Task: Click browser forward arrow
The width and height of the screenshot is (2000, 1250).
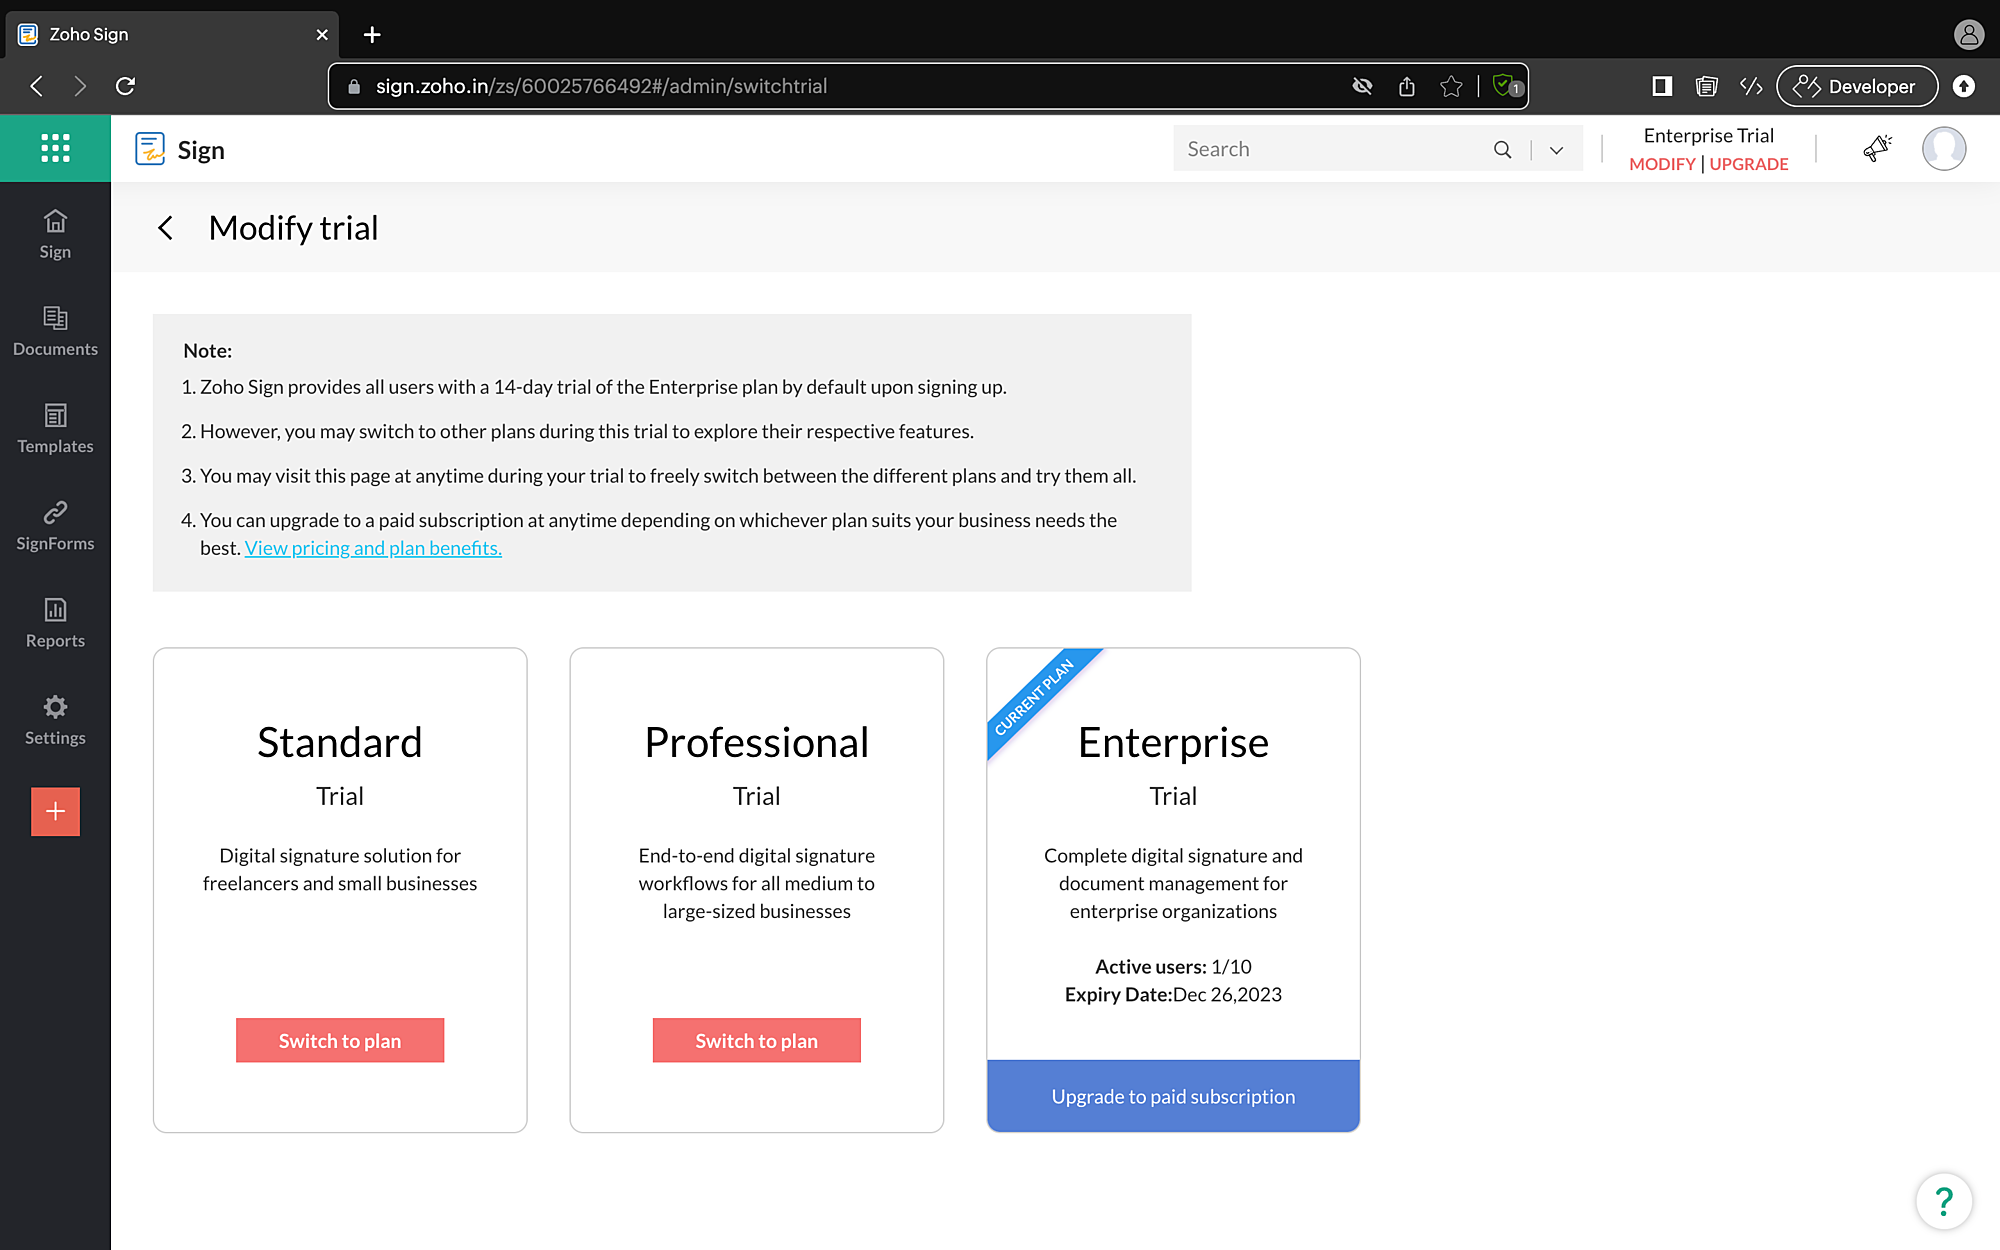Action: (80, 86)
